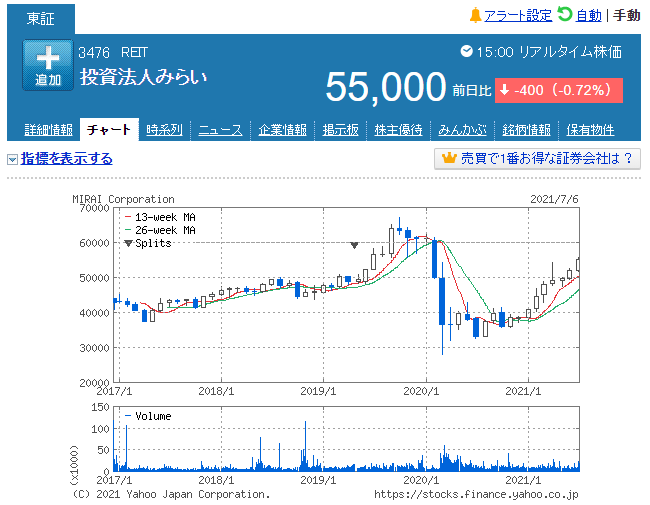
Task: Open the ニュース tab
Action: [220, 130]
